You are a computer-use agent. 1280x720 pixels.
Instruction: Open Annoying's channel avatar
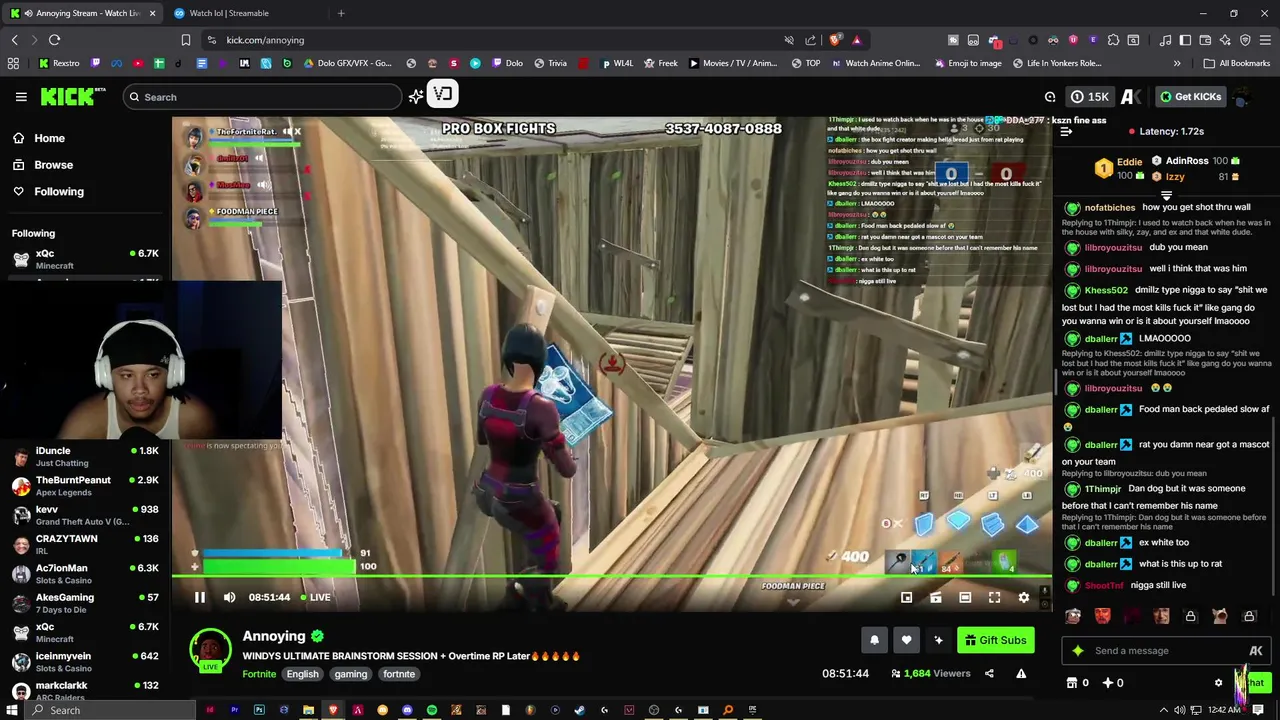click(x=211, y=649)
